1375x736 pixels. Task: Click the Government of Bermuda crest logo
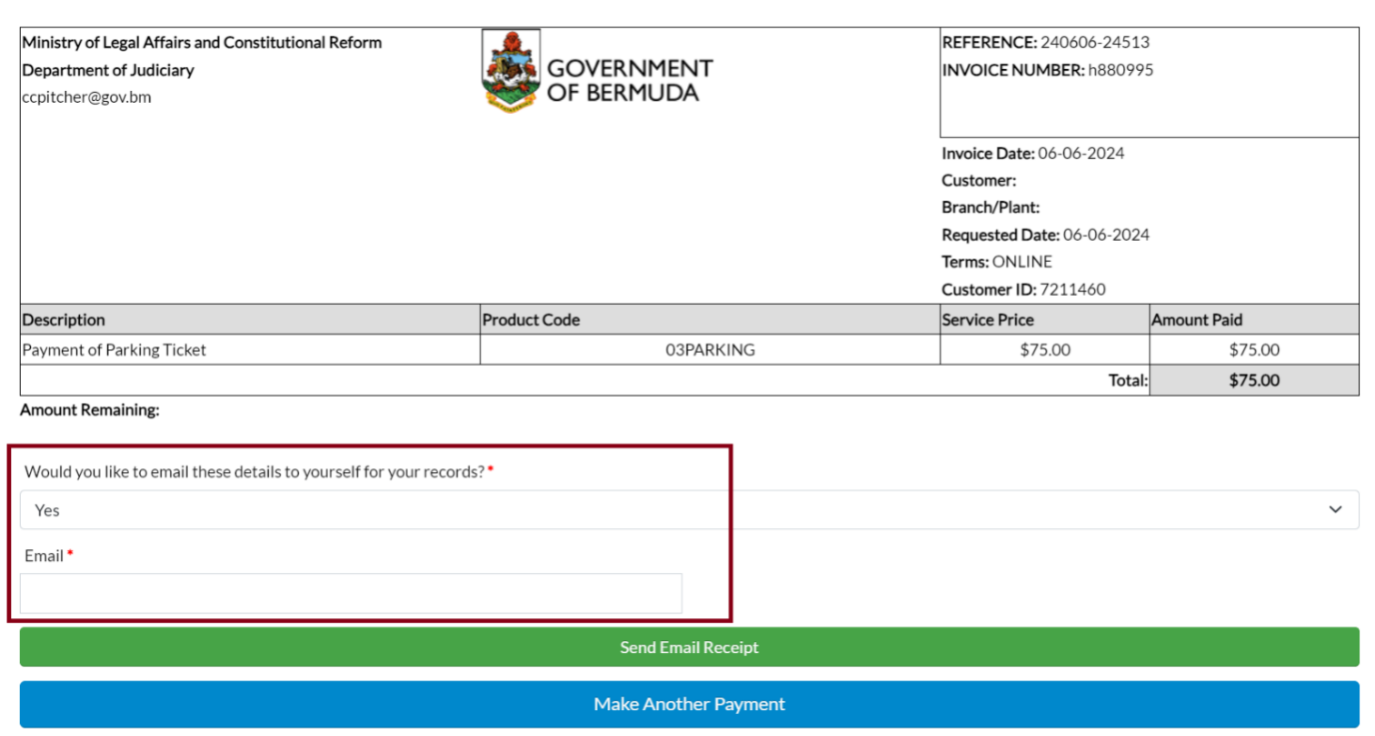pos(511,70)
